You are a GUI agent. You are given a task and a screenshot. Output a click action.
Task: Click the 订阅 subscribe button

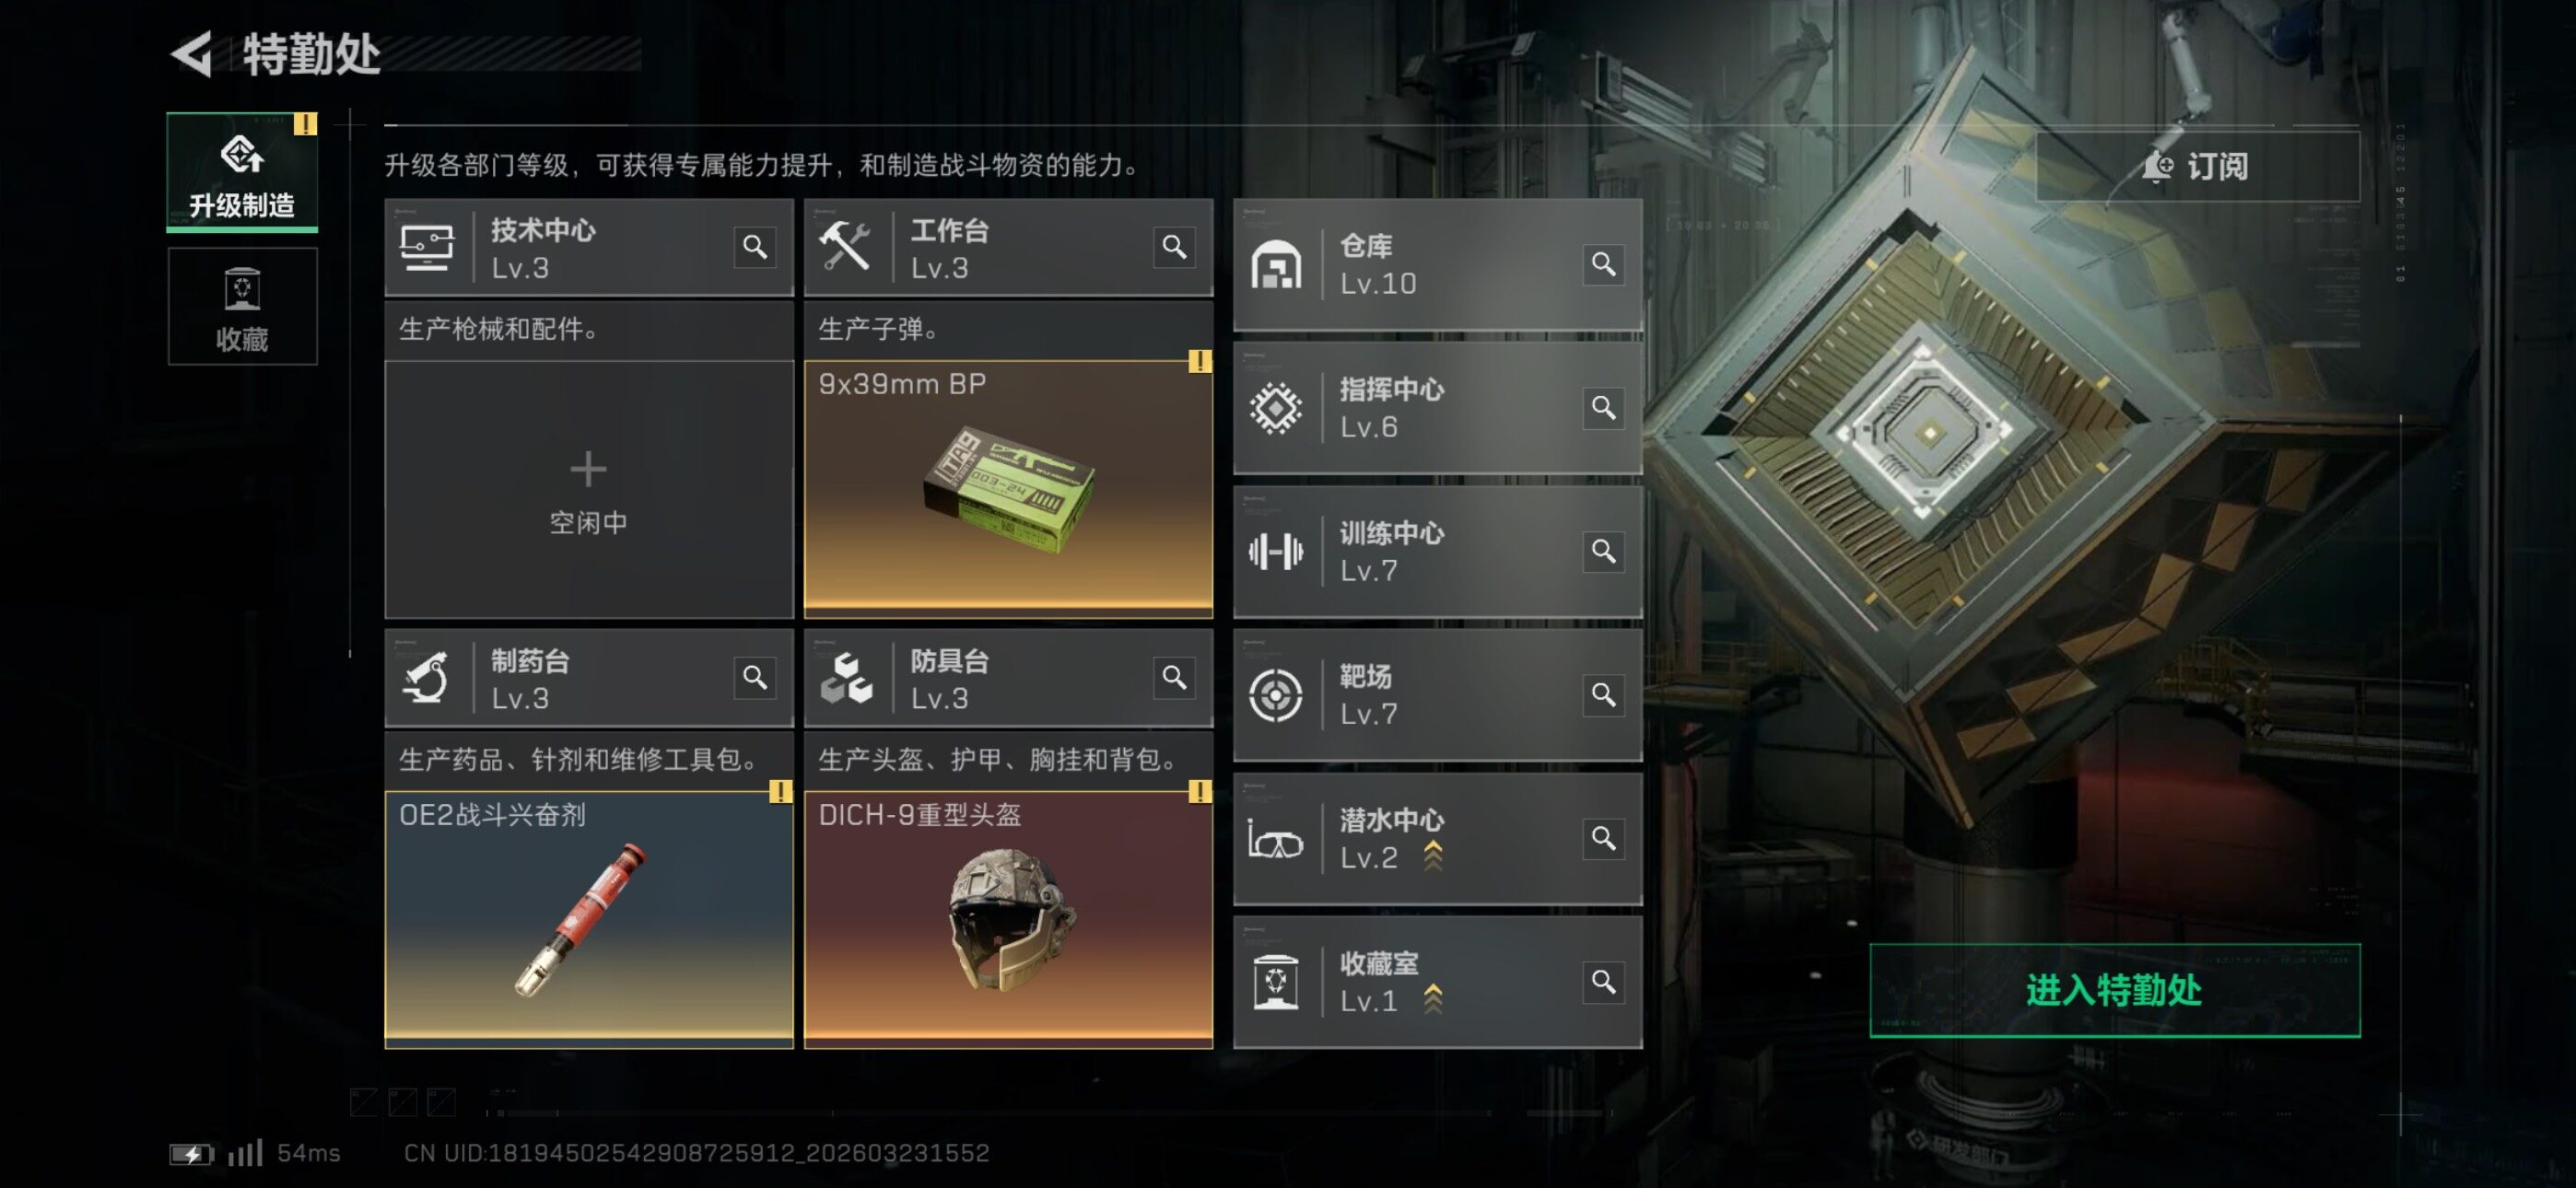(2197, 166)
